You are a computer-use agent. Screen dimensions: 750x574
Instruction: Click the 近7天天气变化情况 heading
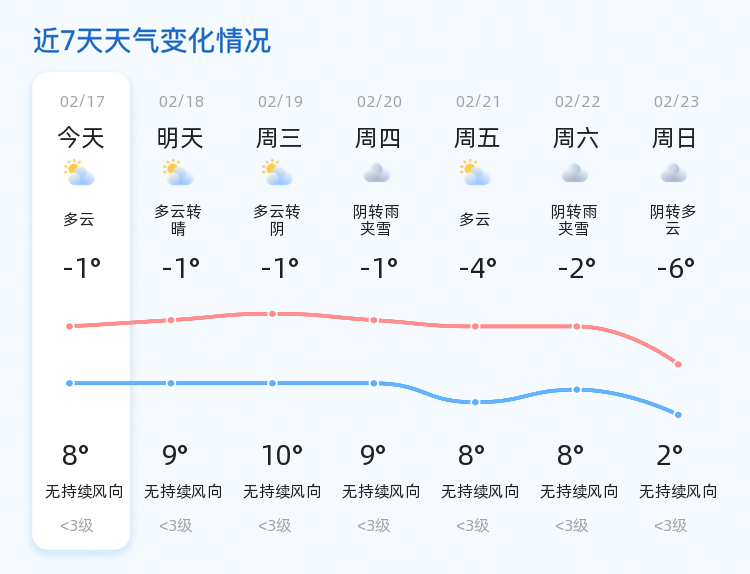152,41
